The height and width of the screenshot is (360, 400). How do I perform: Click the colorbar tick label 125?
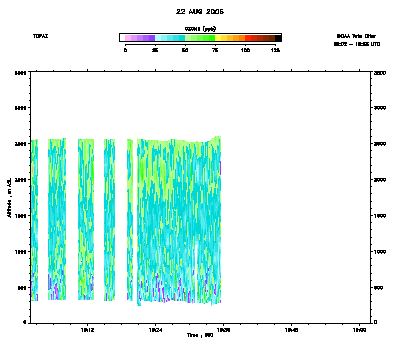click(275, 50)
